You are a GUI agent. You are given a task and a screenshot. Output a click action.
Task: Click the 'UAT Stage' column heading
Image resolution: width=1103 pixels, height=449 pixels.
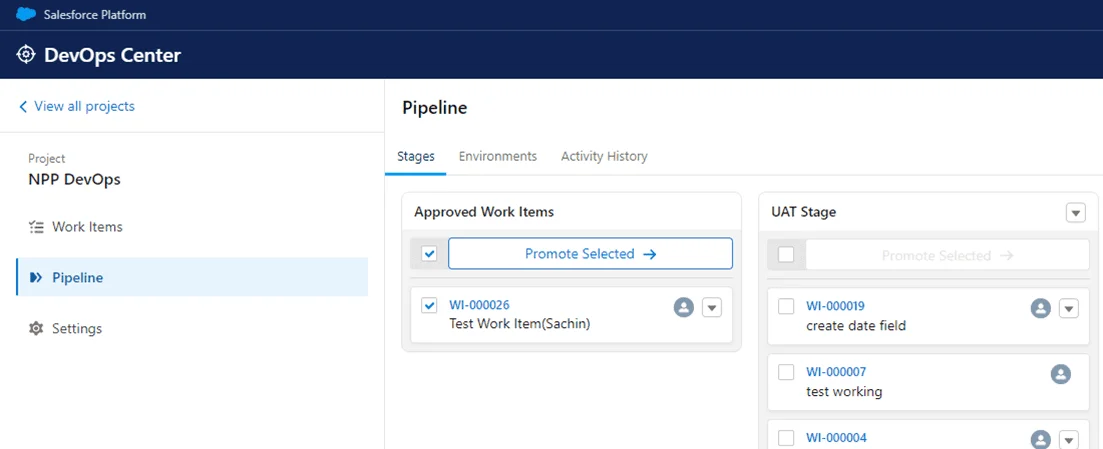point(804,212)
